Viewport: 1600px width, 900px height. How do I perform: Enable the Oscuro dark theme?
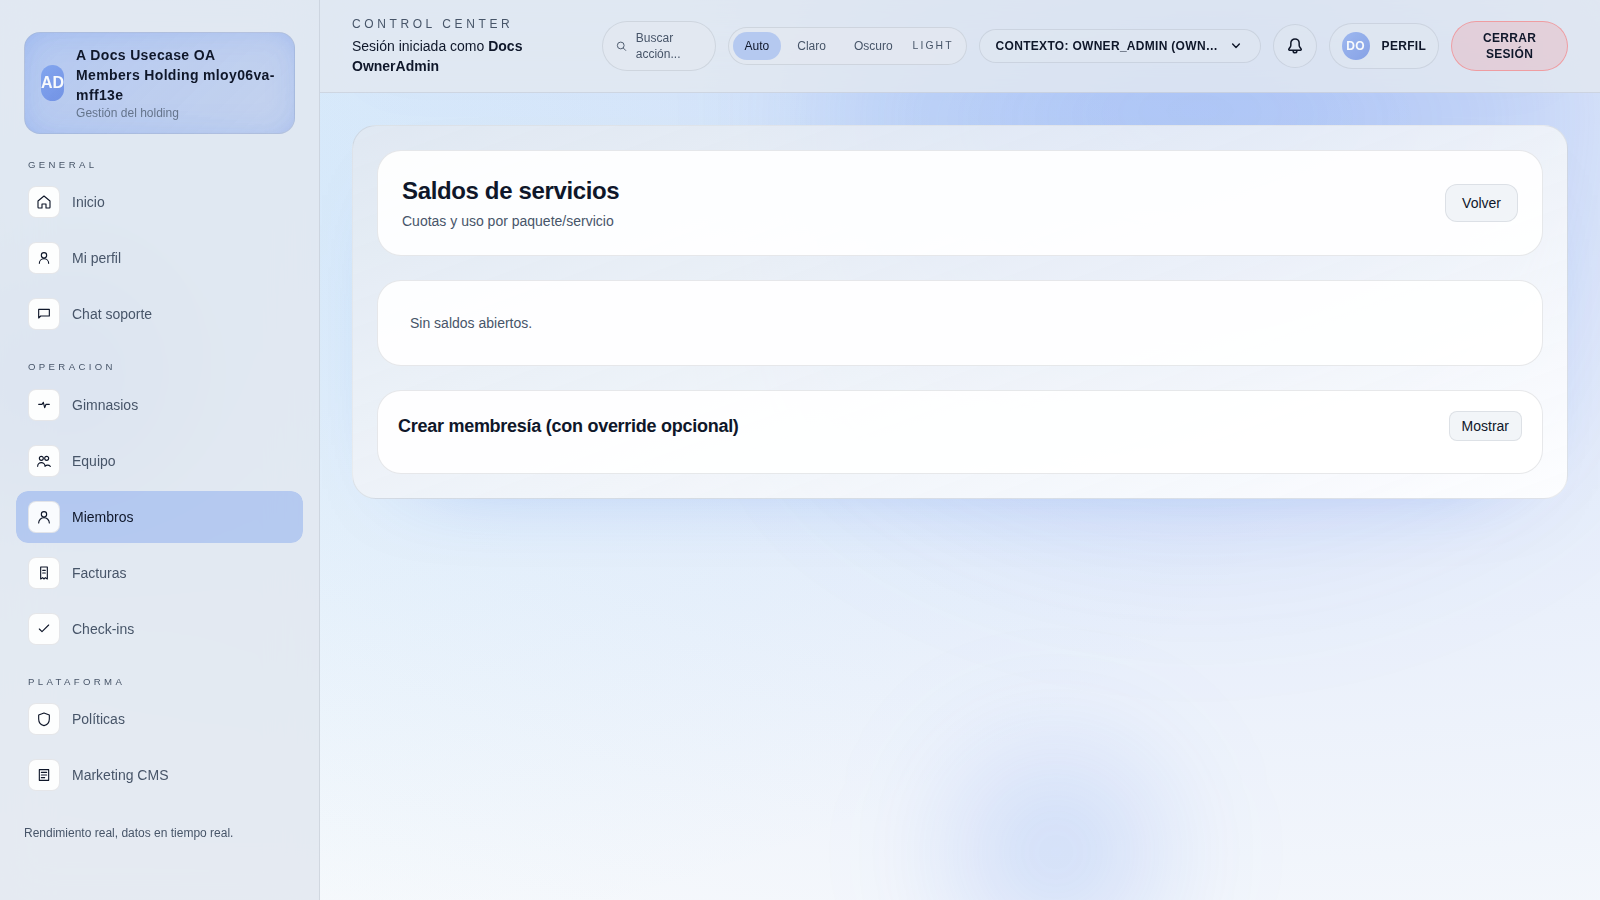pos(872,46)
